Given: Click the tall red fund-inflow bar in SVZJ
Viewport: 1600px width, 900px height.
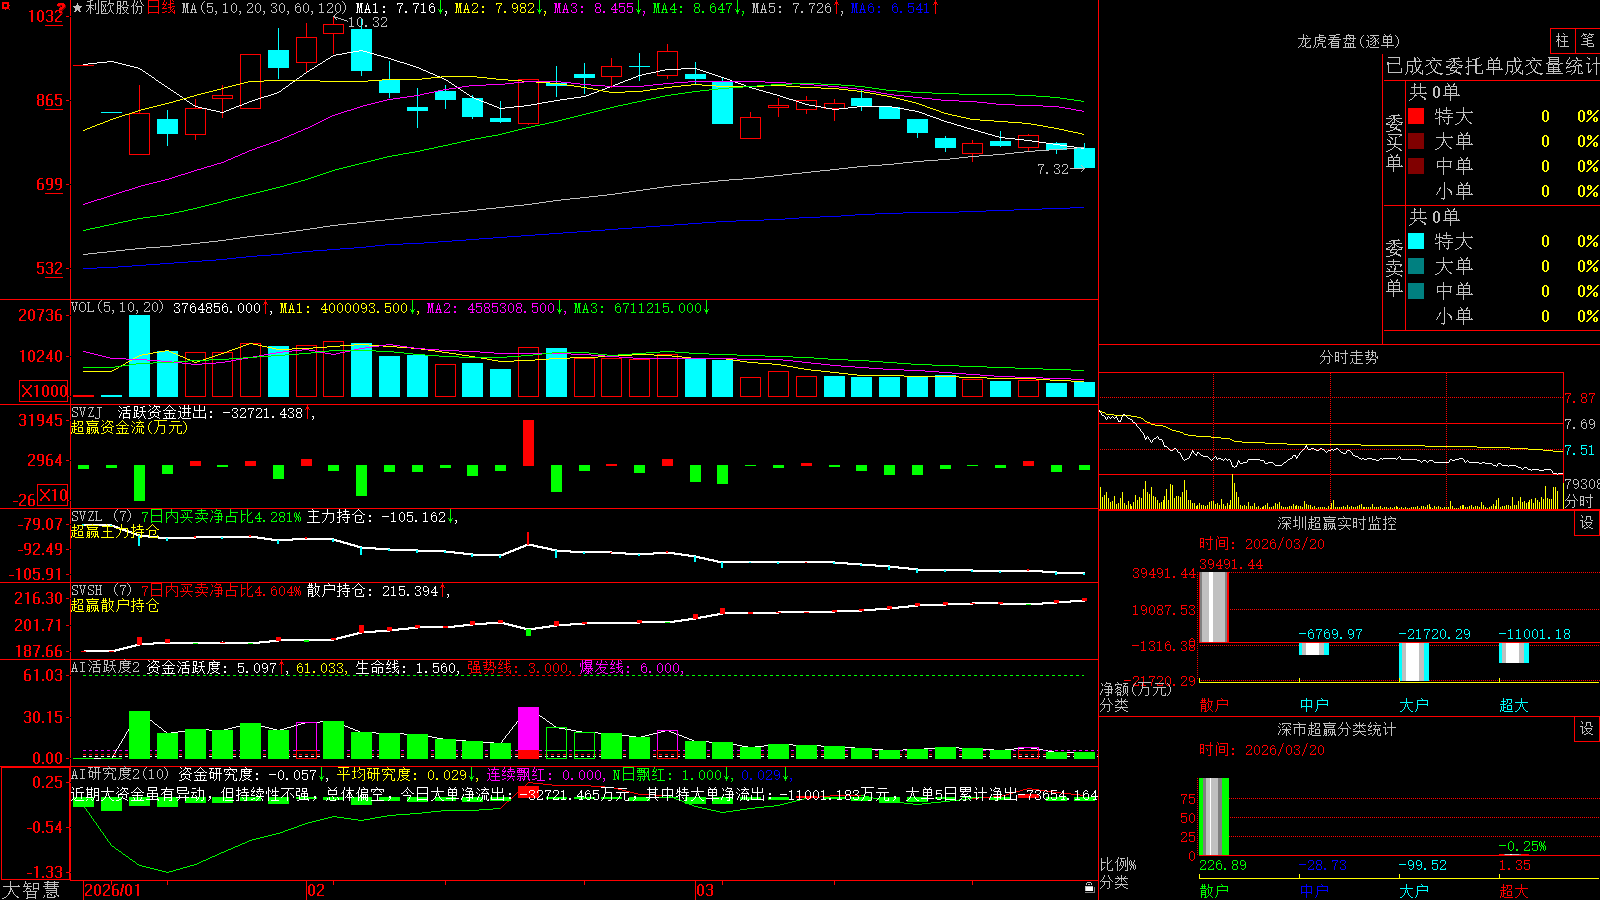Looking at the screenshot, I should (528, 443).
